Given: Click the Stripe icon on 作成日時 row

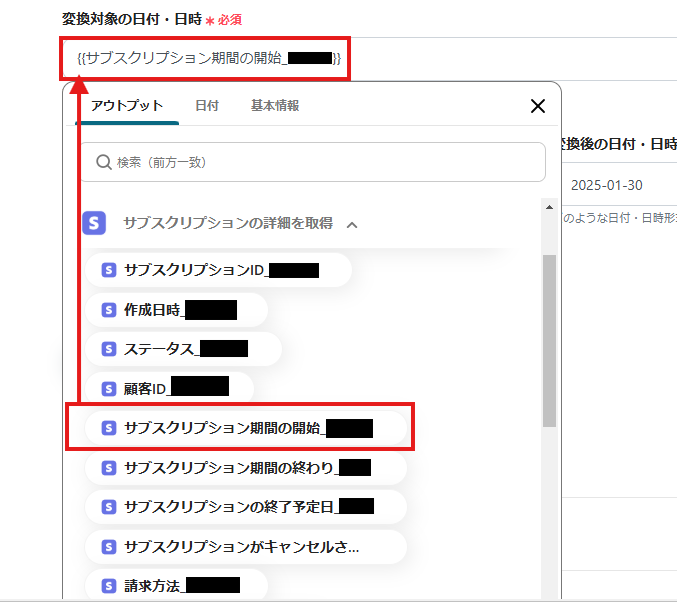Looking at the screenshot, I should pos(109,310).
